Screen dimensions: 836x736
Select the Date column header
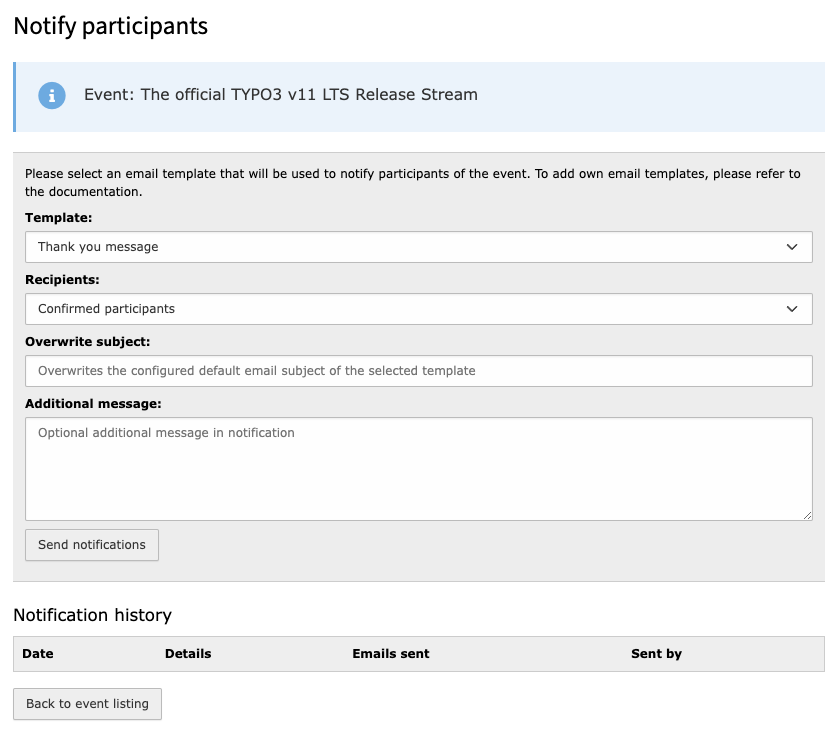pyautogui.click(x=38, y=654)
